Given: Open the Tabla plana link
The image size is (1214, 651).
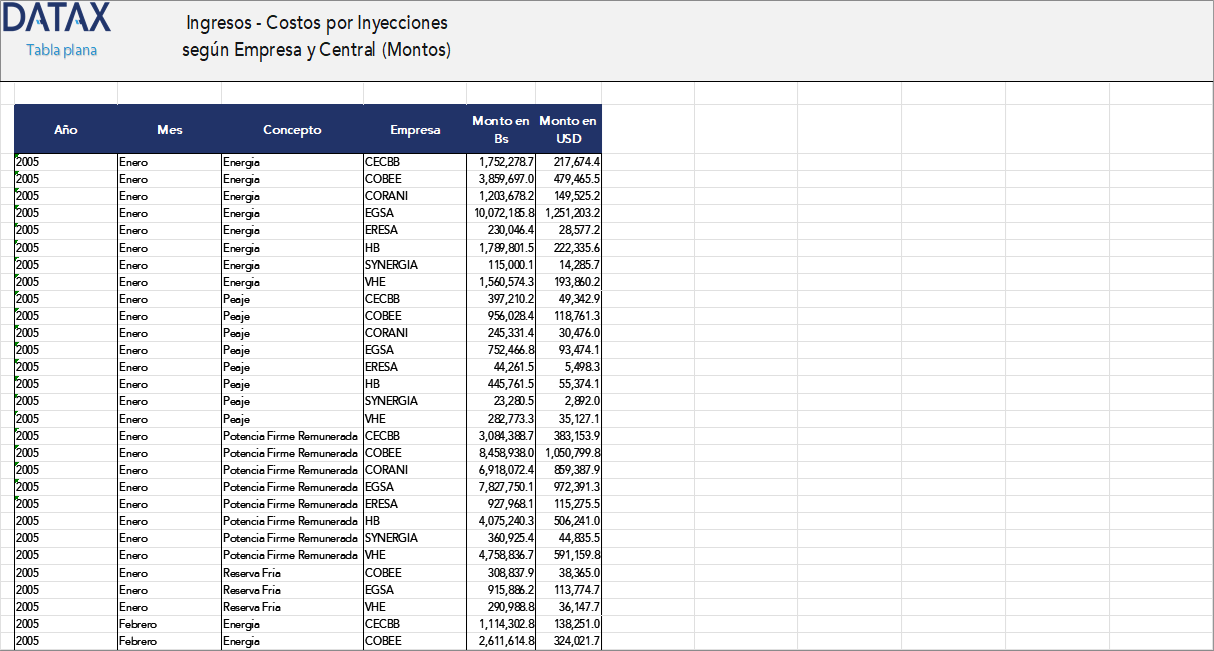Looking at the screenshot, I should point(62,50).
